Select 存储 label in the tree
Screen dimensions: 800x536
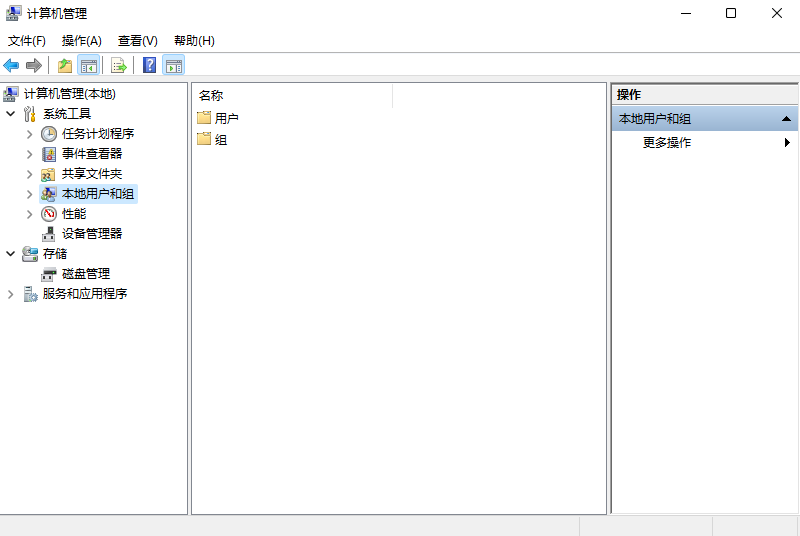[55, 254]
